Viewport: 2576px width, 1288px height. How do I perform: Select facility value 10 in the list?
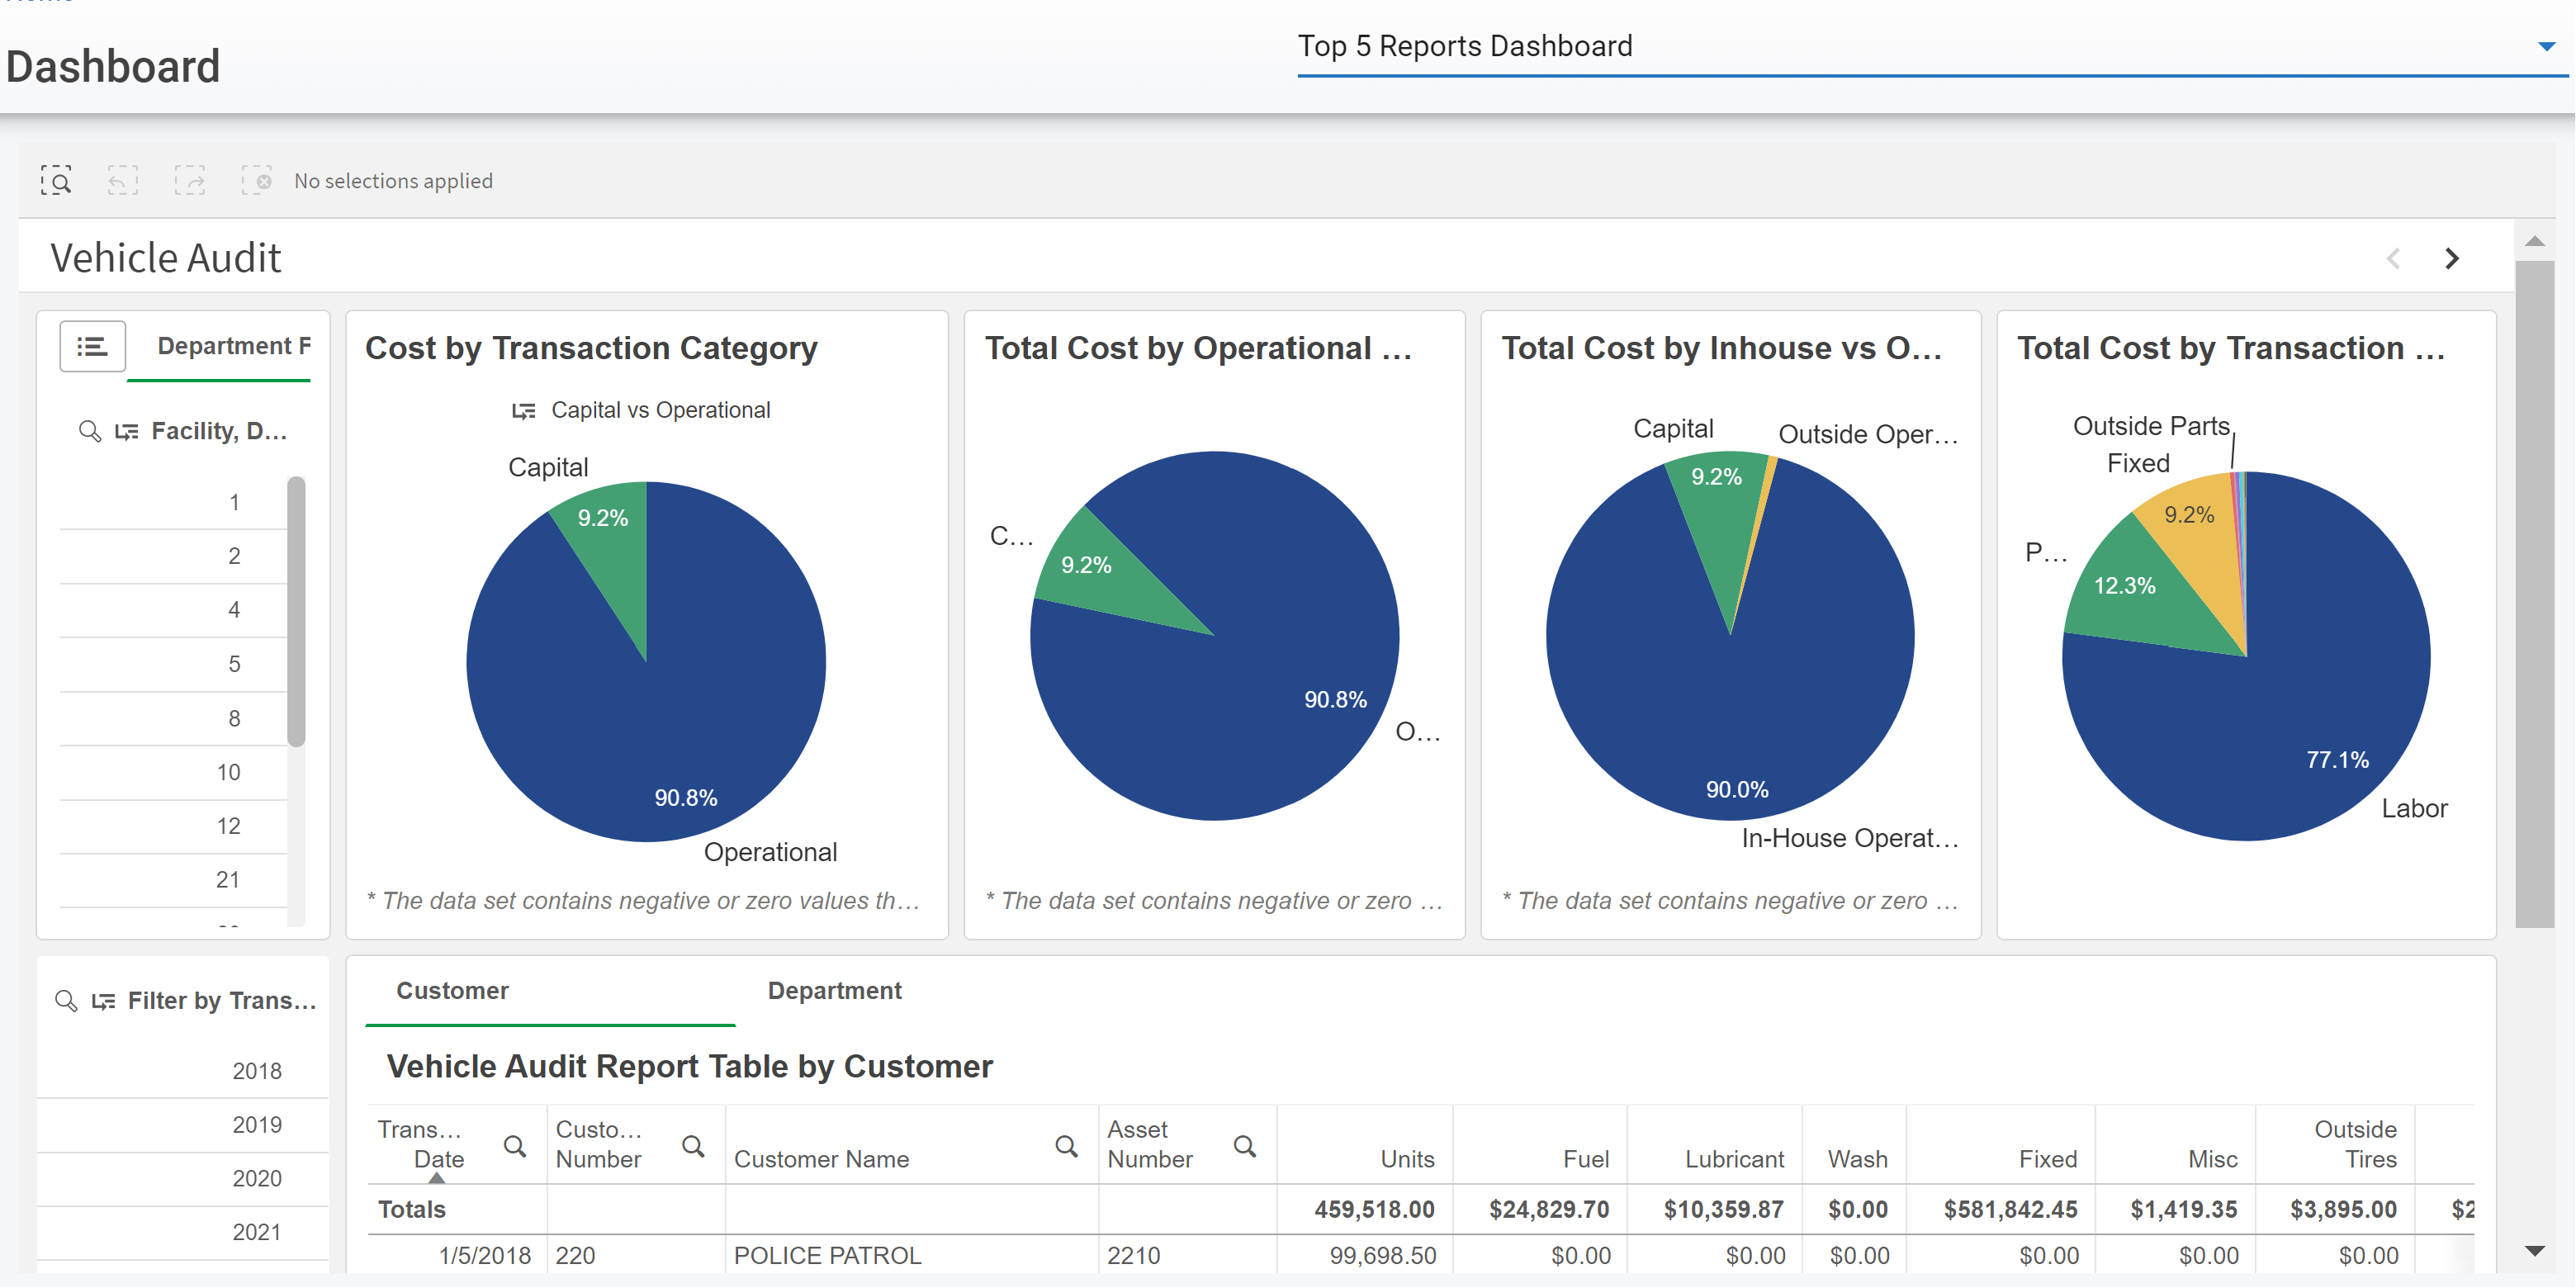coord(228,772)
